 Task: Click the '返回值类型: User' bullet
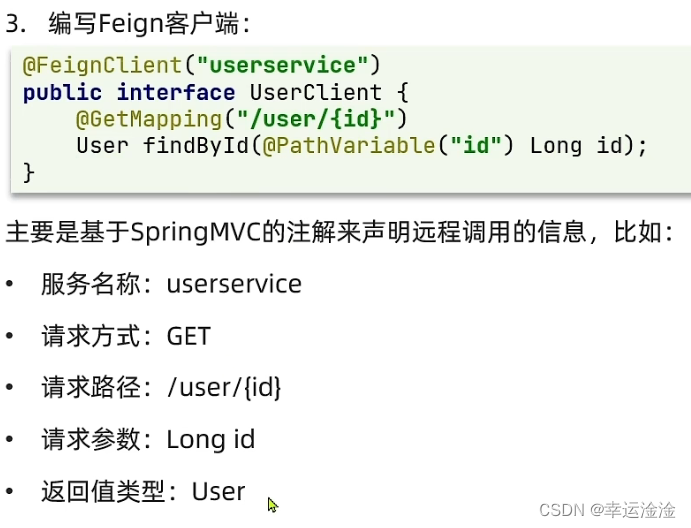click(x=143, y=491)
